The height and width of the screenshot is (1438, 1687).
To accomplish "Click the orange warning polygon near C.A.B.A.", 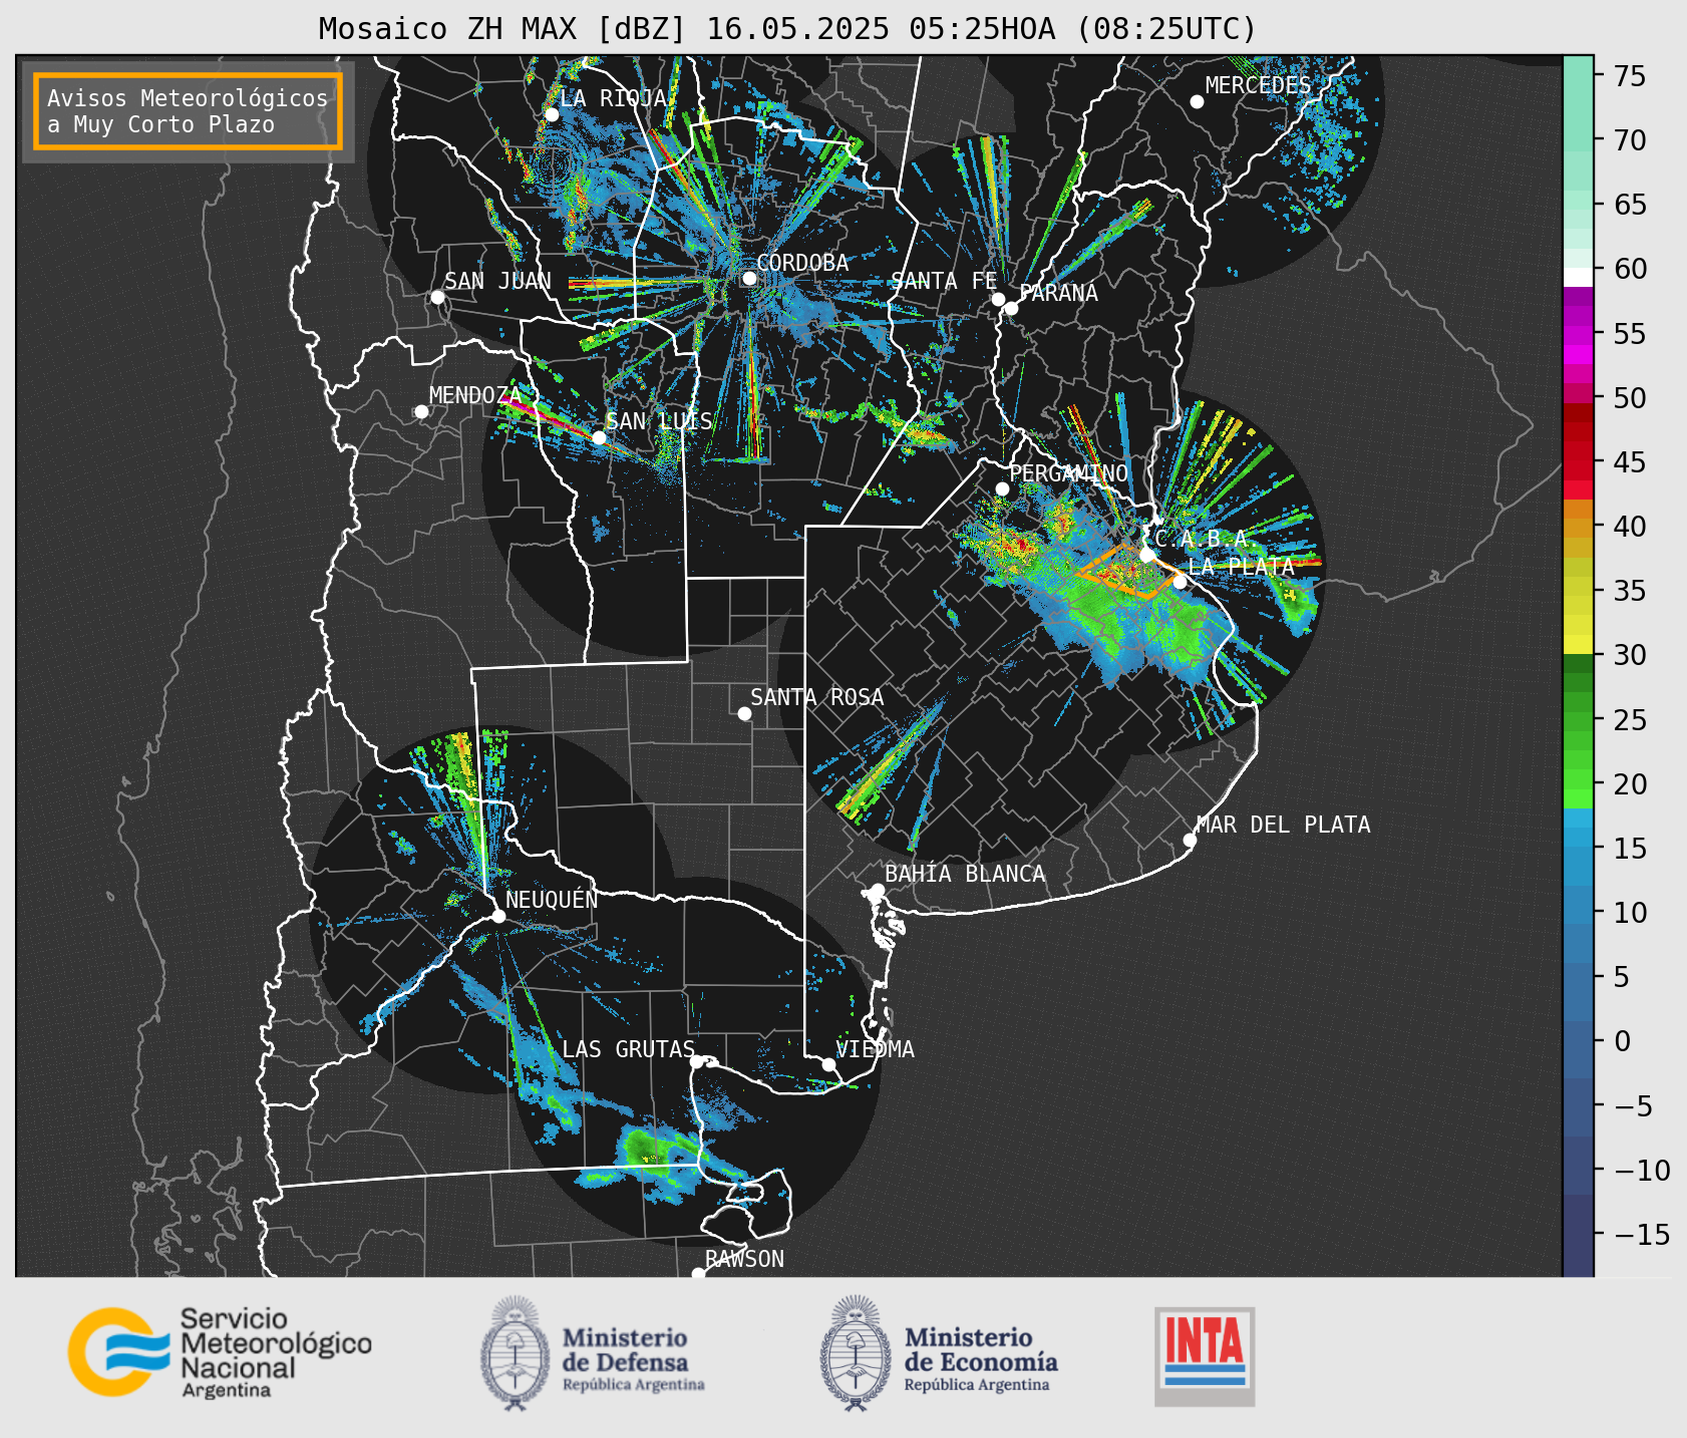I will click(1130, 572).
